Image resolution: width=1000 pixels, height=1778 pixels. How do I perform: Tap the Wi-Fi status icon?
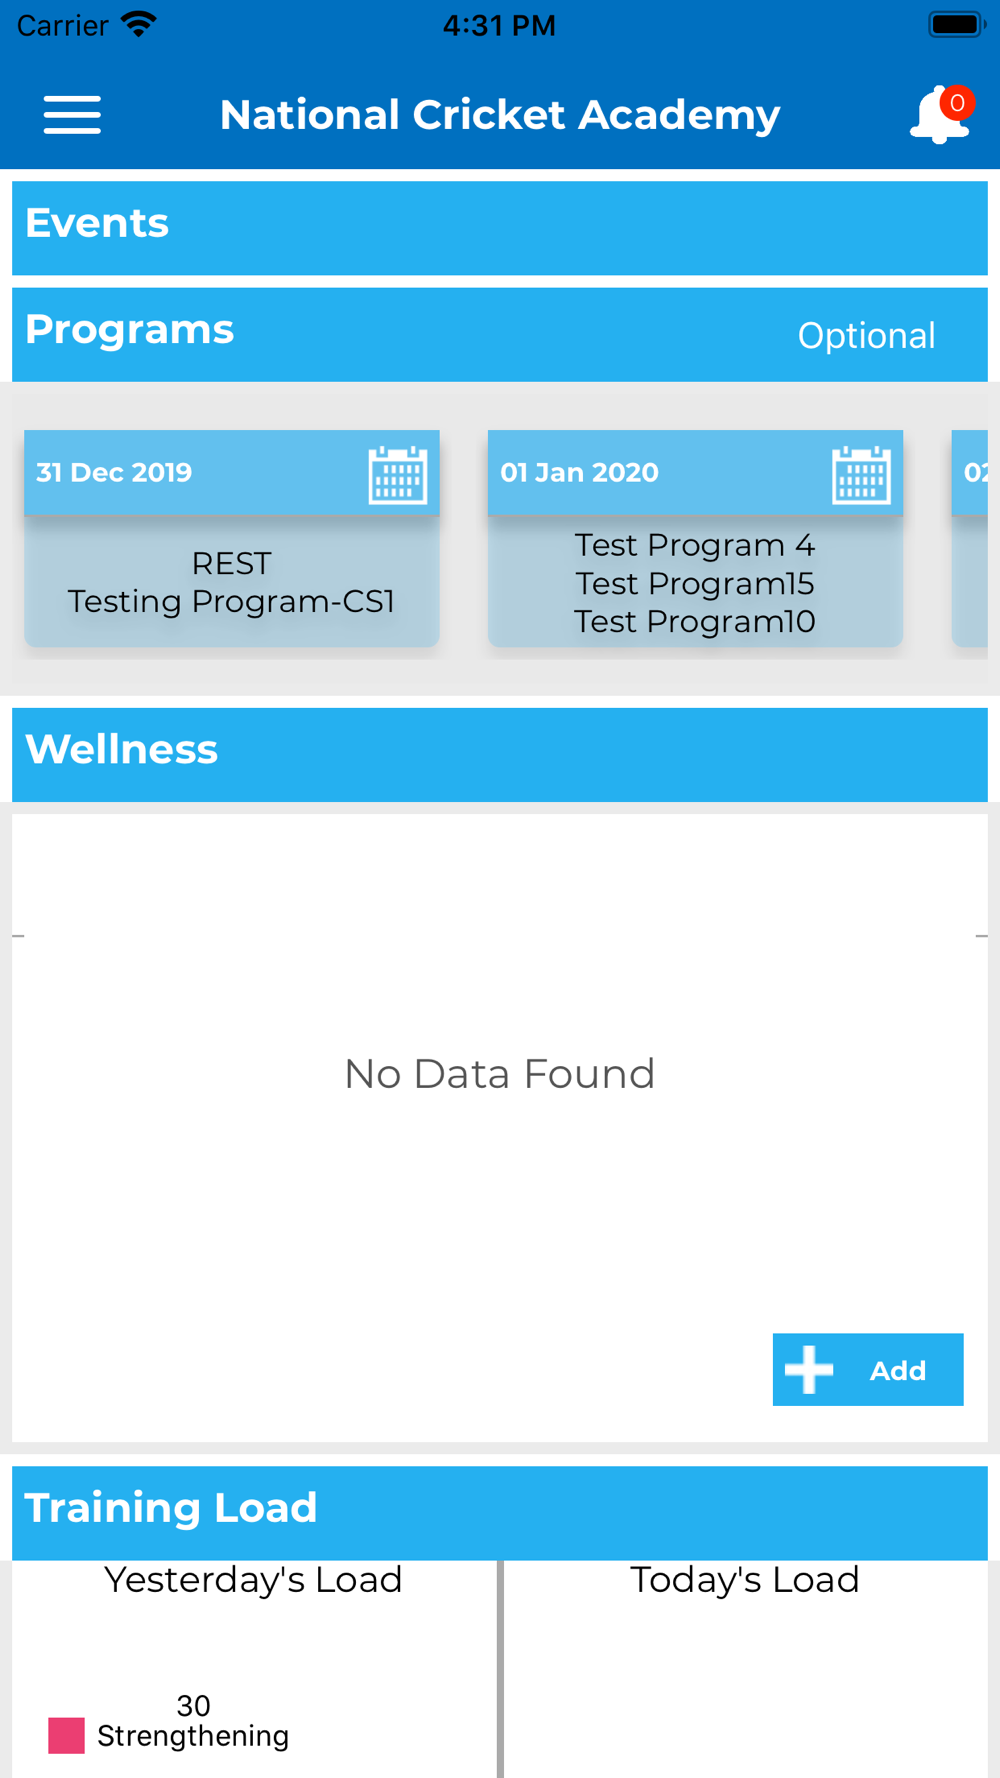click(x=138, y=24)
